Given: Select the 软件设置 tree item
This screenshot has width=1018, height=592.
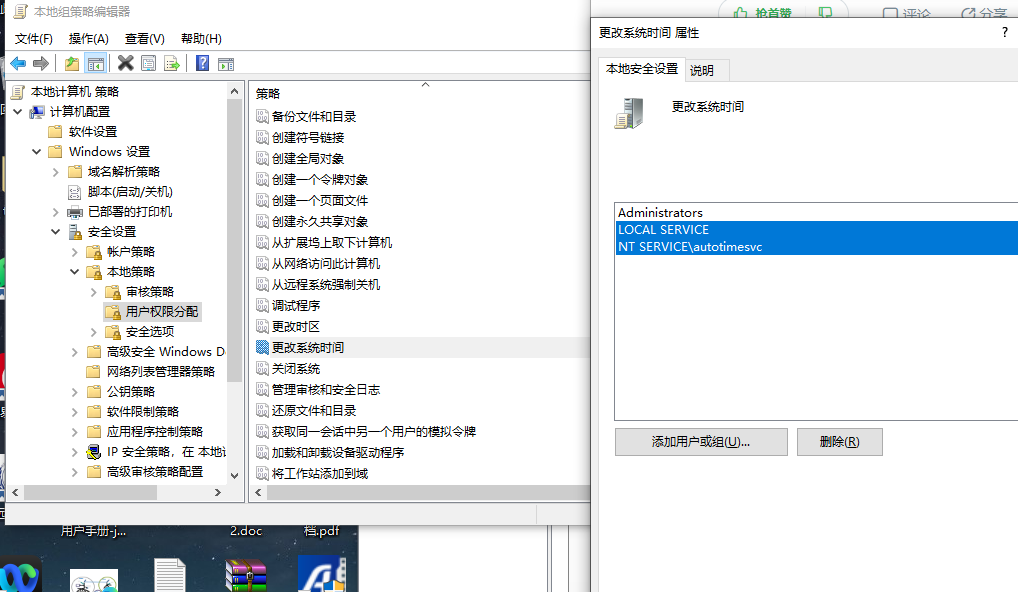Looking at the screenshot, I should point(93,132).
